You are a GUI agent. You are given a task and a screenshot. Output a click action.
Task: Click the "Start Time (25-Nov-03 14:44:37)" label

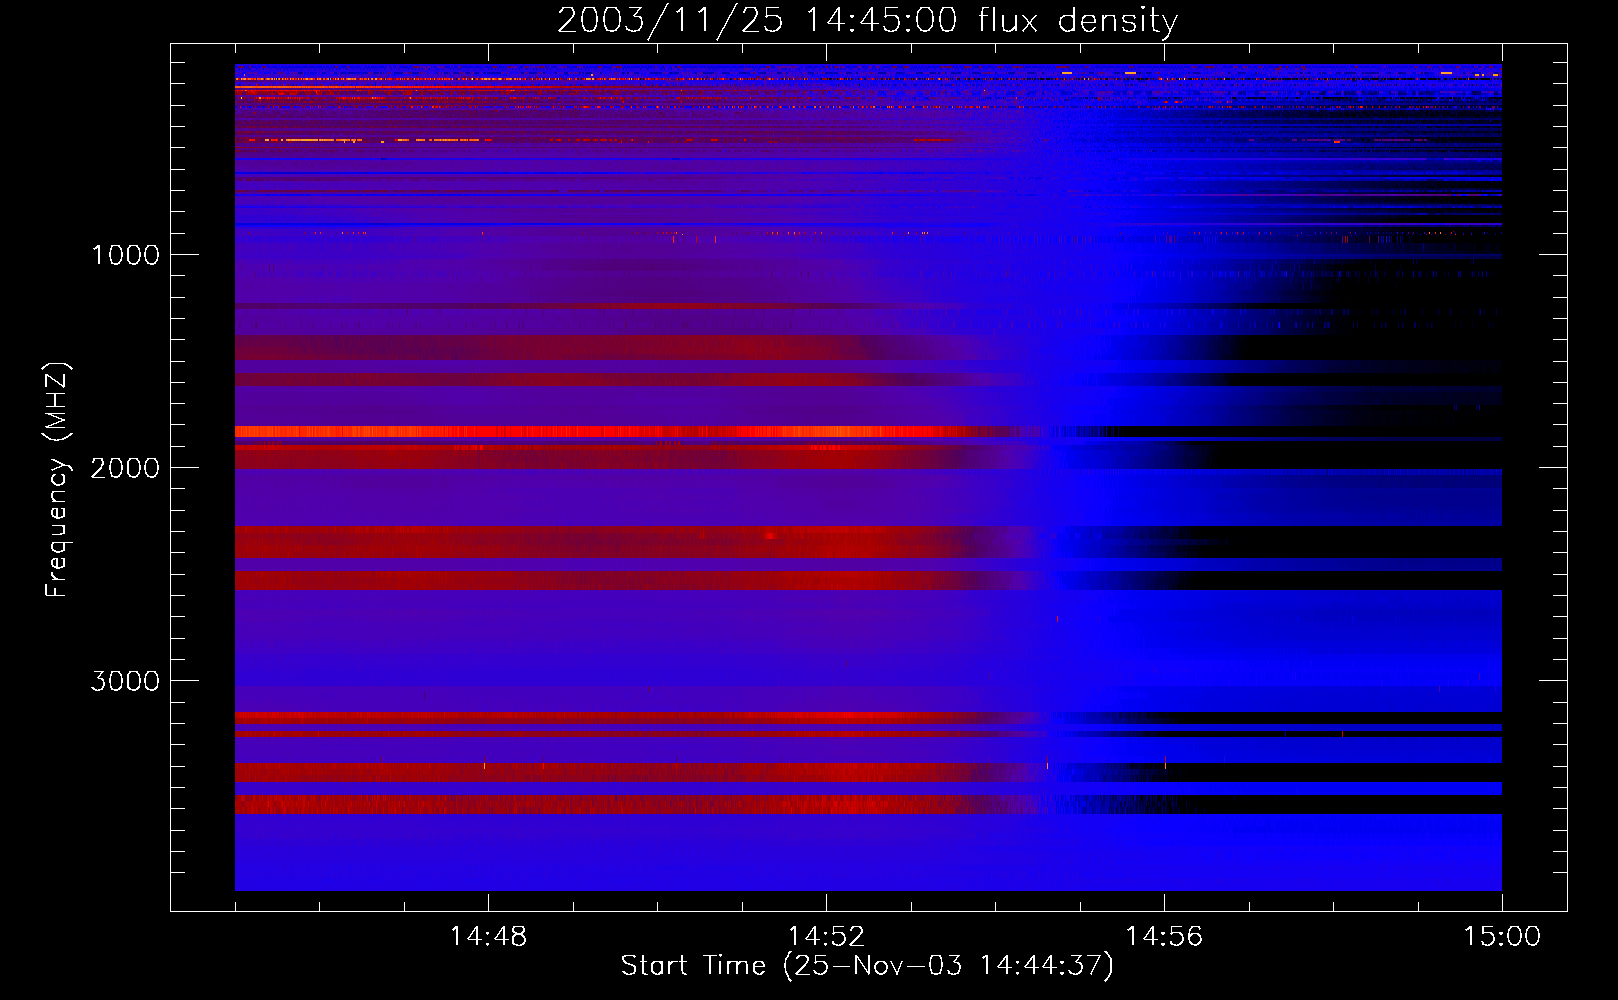coord(867,966)
